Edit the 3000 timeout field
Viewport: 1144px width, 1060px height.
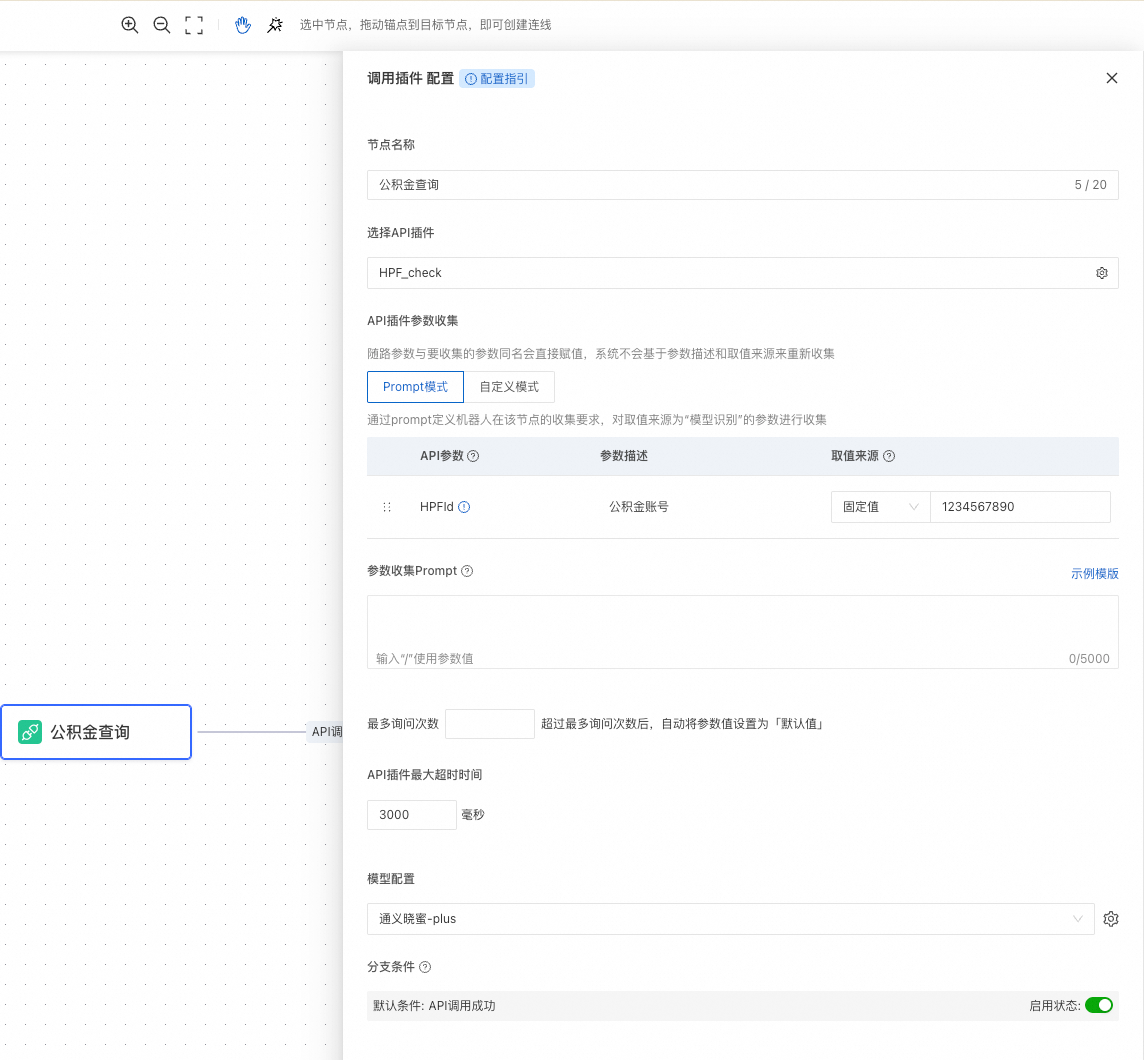(411, 815)
